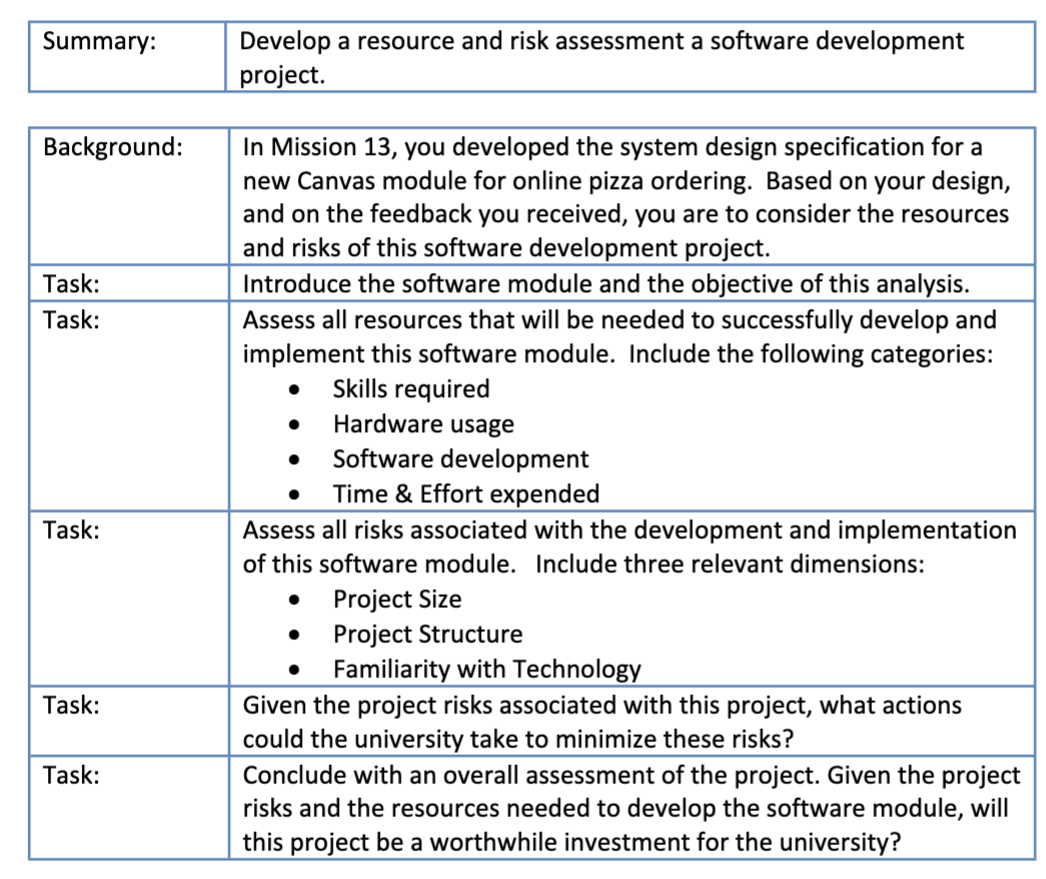This screenshot has height=879, width=1046.
Task: Click the "Assess all resources" task text
Action: (x=619, y=337)
